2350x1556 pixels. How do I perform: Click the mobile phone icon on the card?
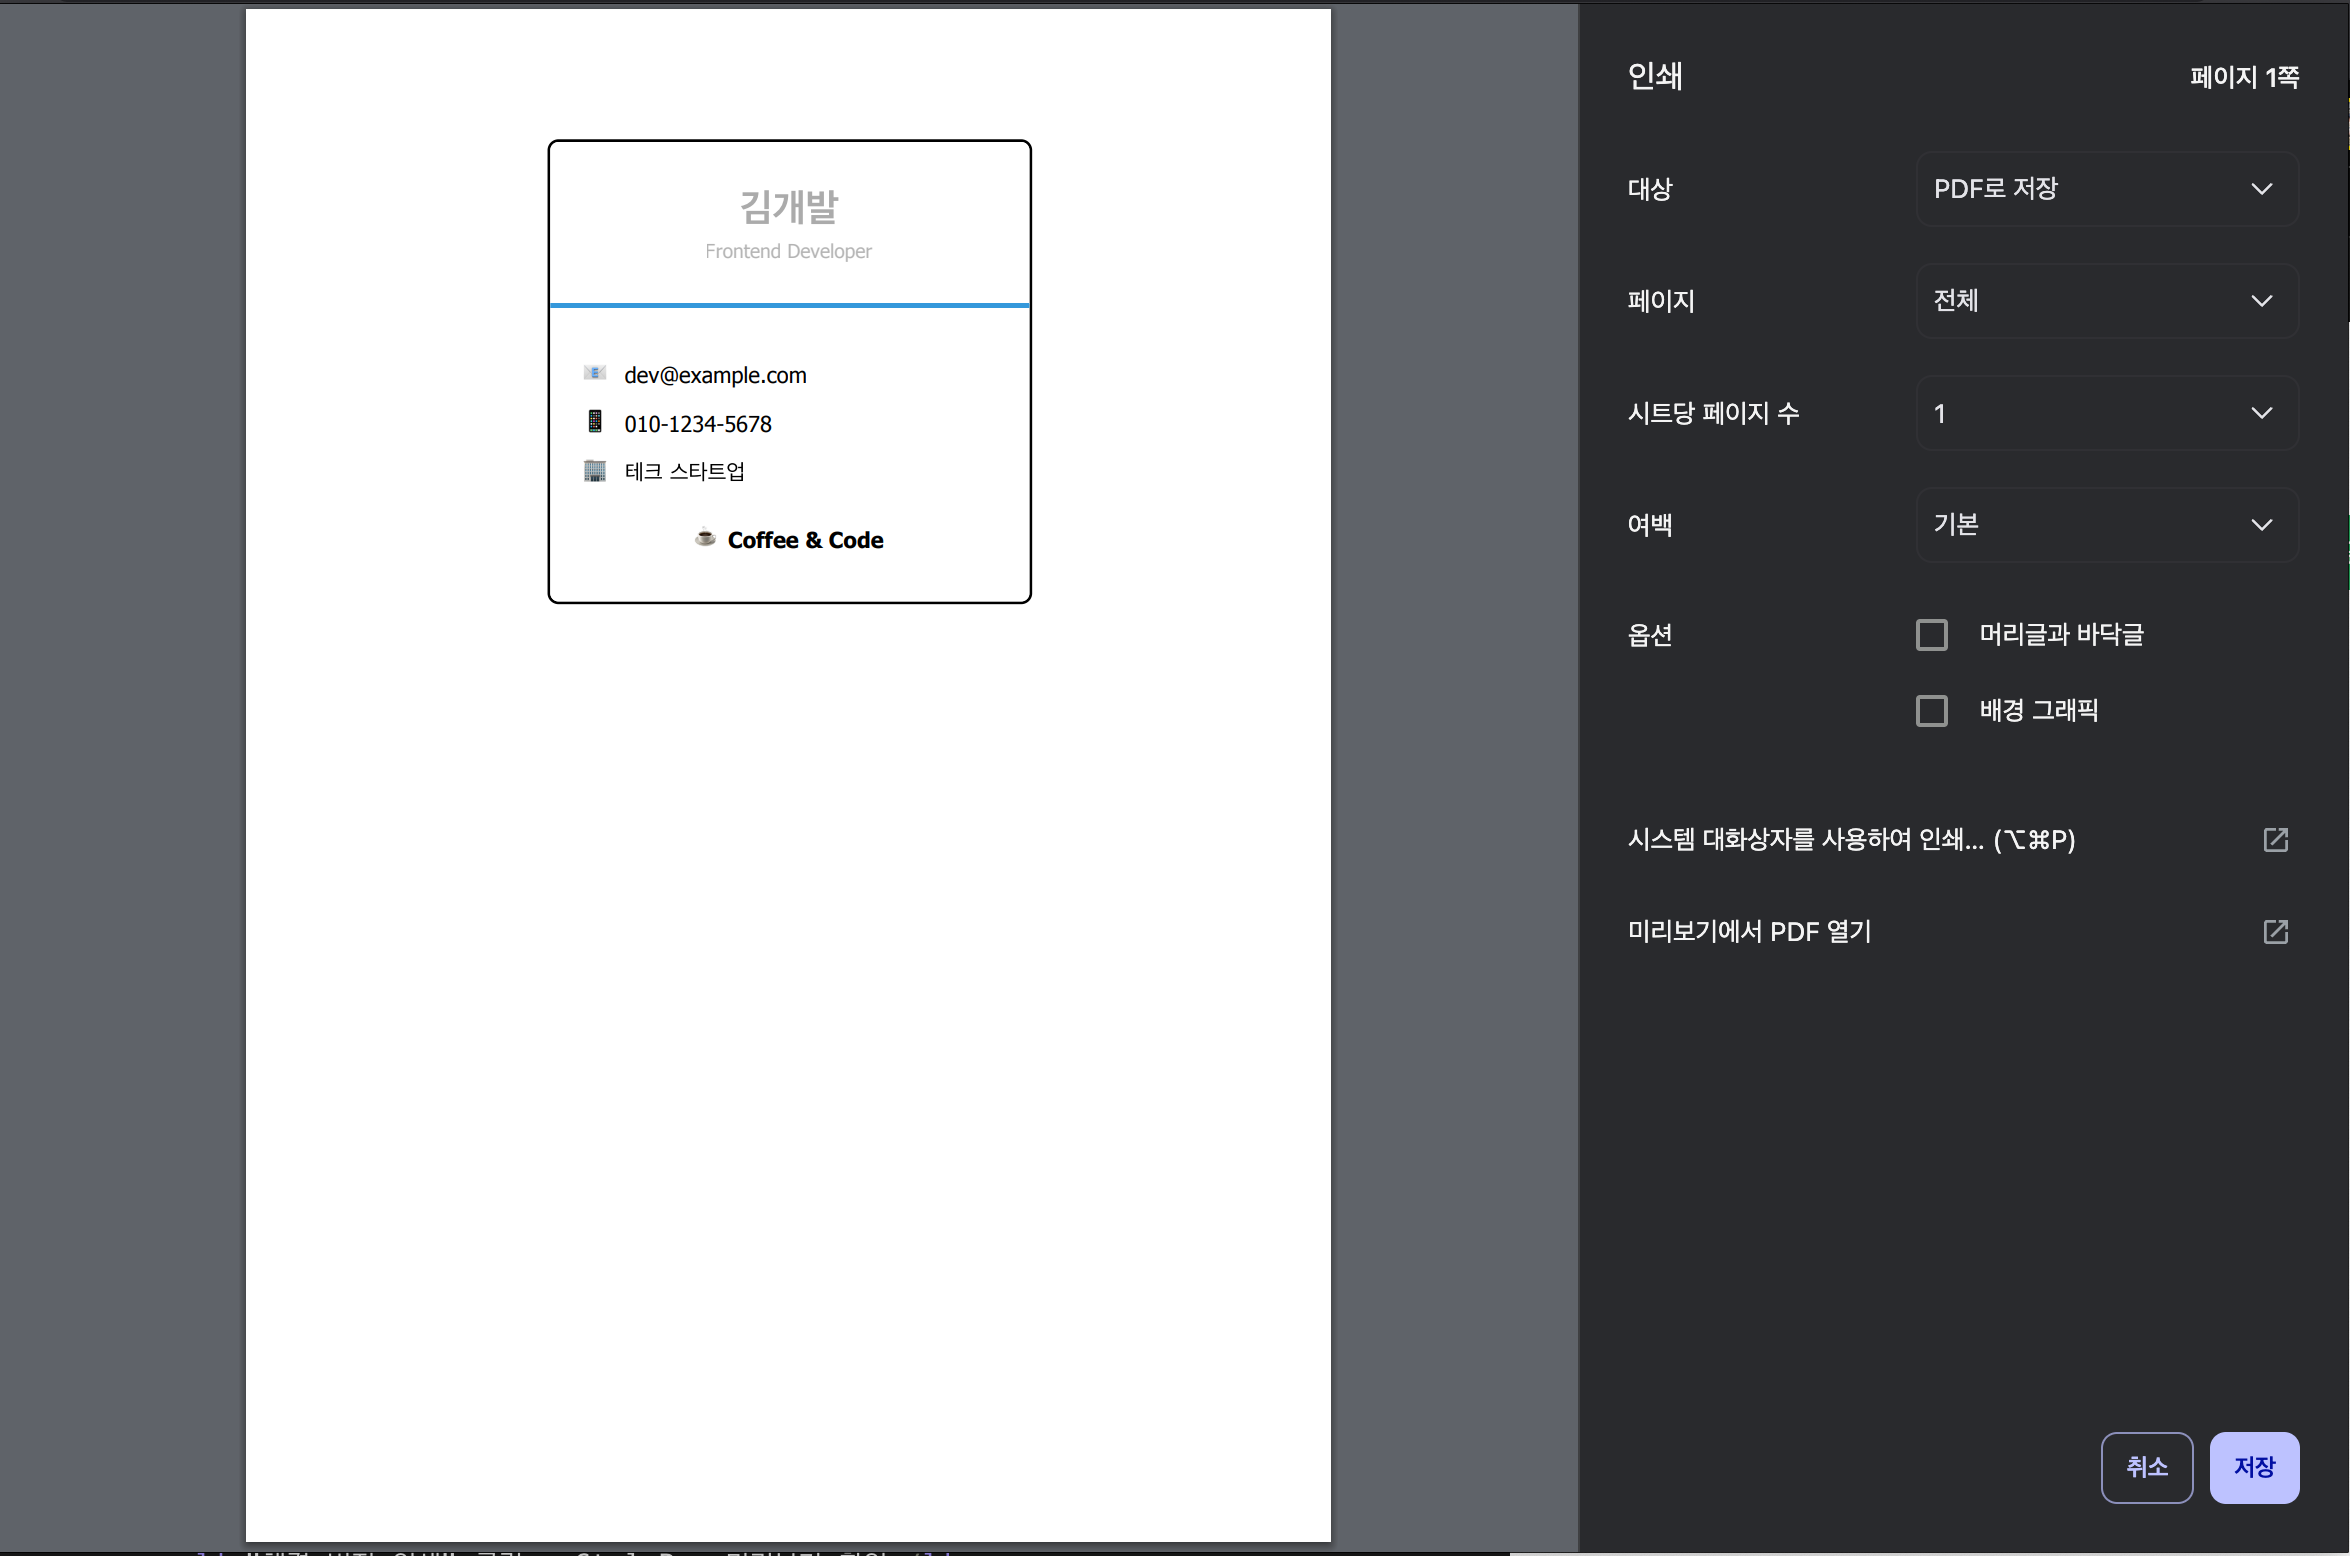pyautogui.click(x=595, y=421)
